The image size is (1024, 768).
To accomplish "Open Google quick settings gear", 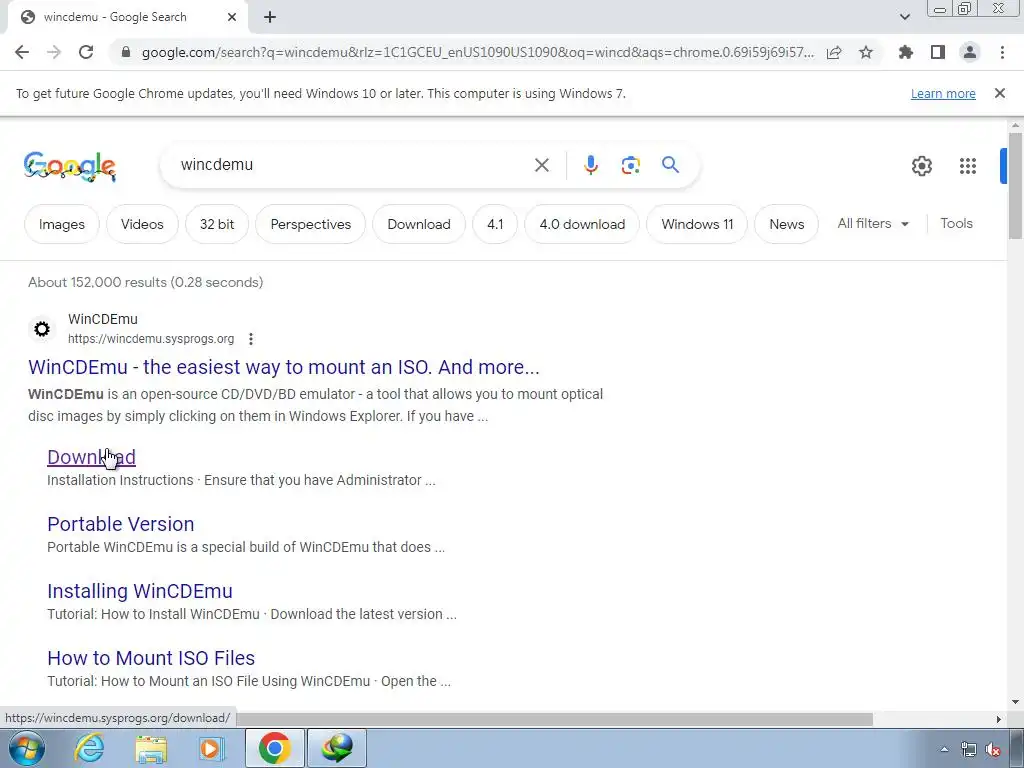I will [x=921, y=166].
